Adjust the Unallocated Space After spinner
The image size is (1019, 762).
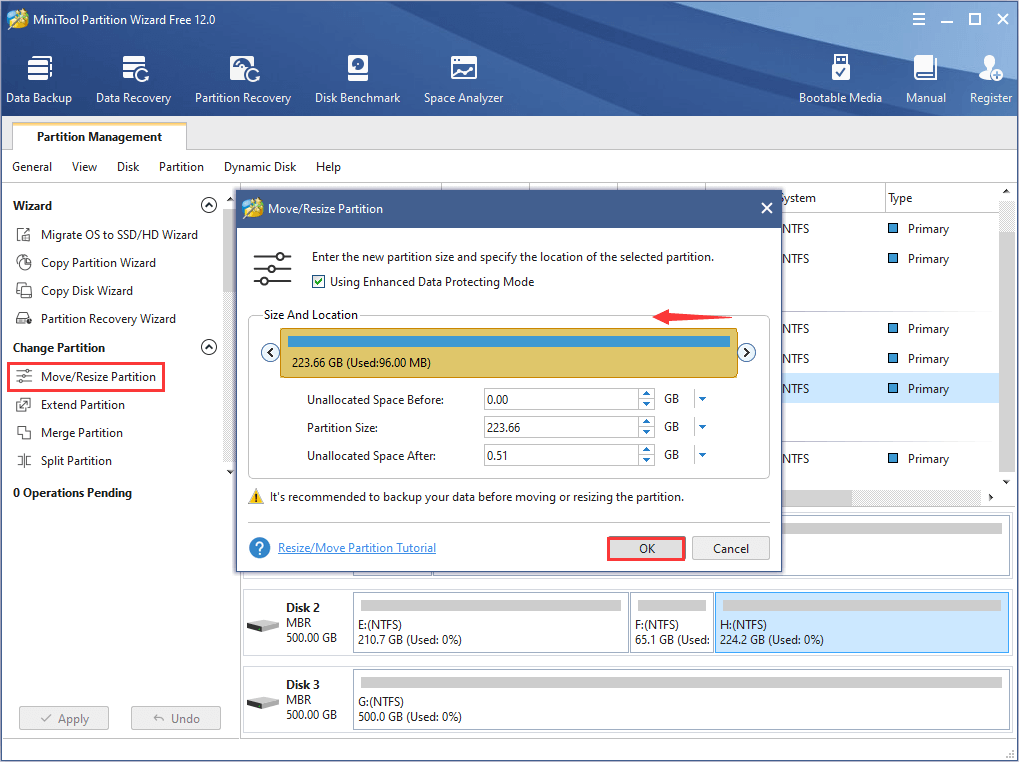pos(646,455)
